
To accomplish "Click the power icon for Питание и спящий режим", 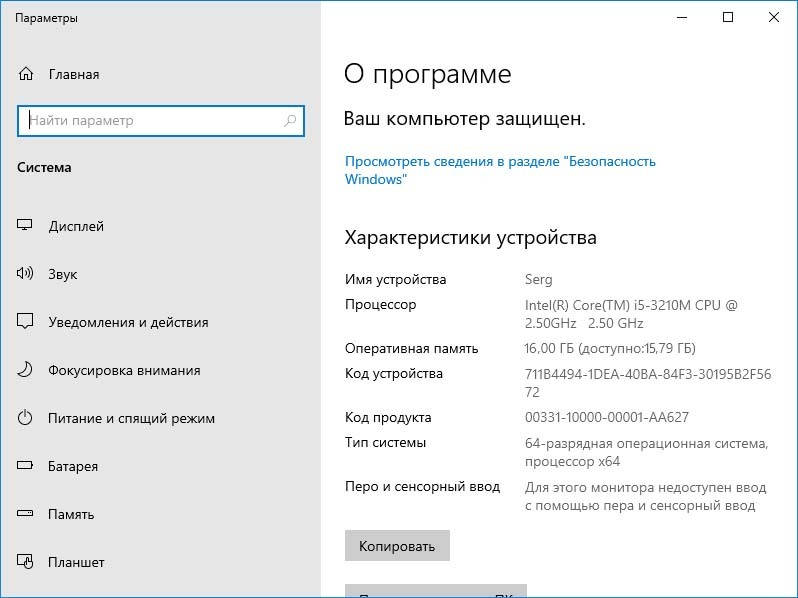I will tap(26, 418).
